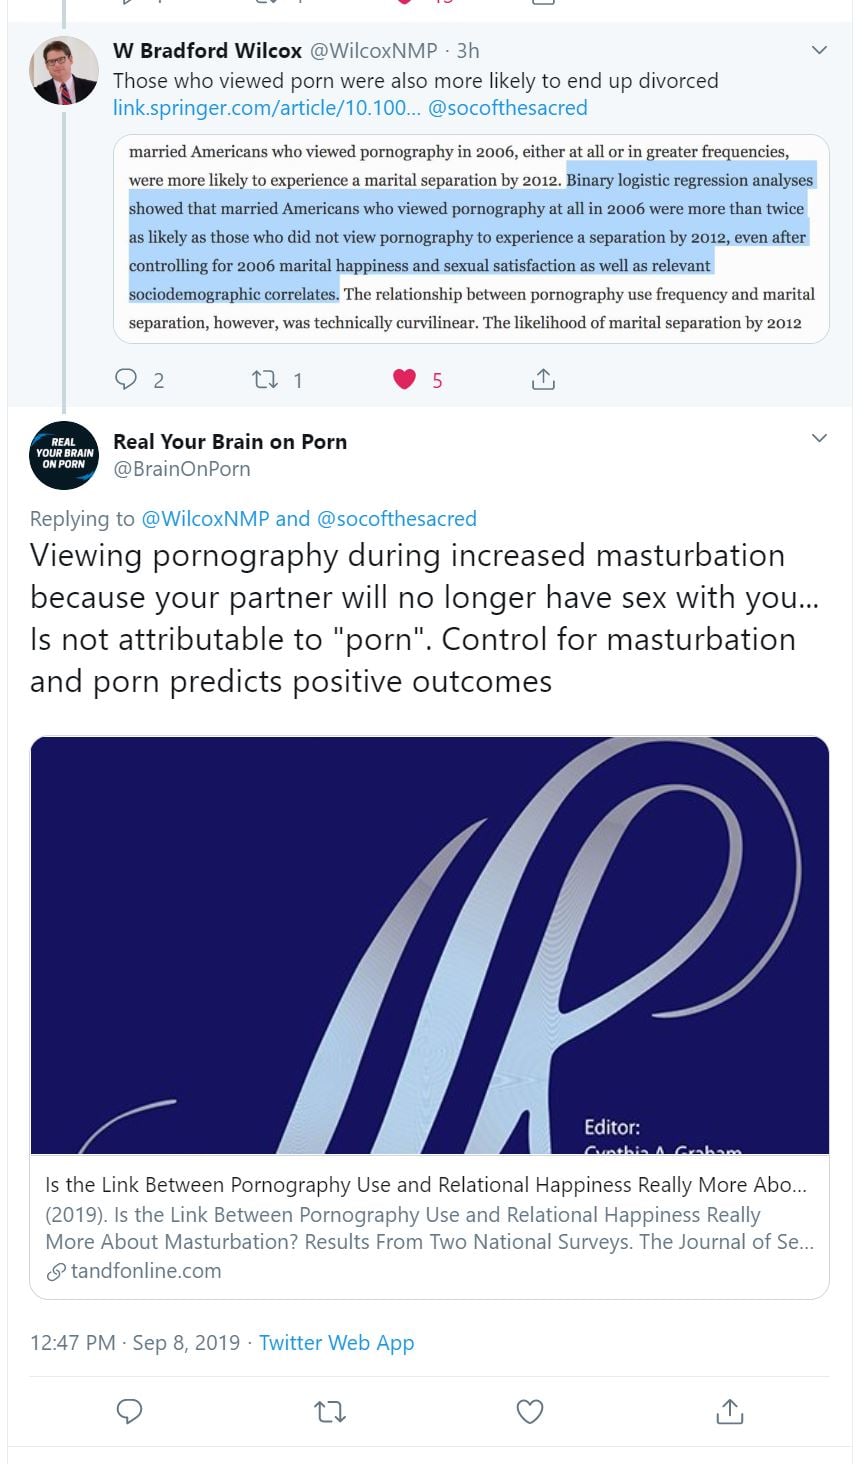Open the @WilcoxNMP replying-to mention

click(x=205, y=518)
